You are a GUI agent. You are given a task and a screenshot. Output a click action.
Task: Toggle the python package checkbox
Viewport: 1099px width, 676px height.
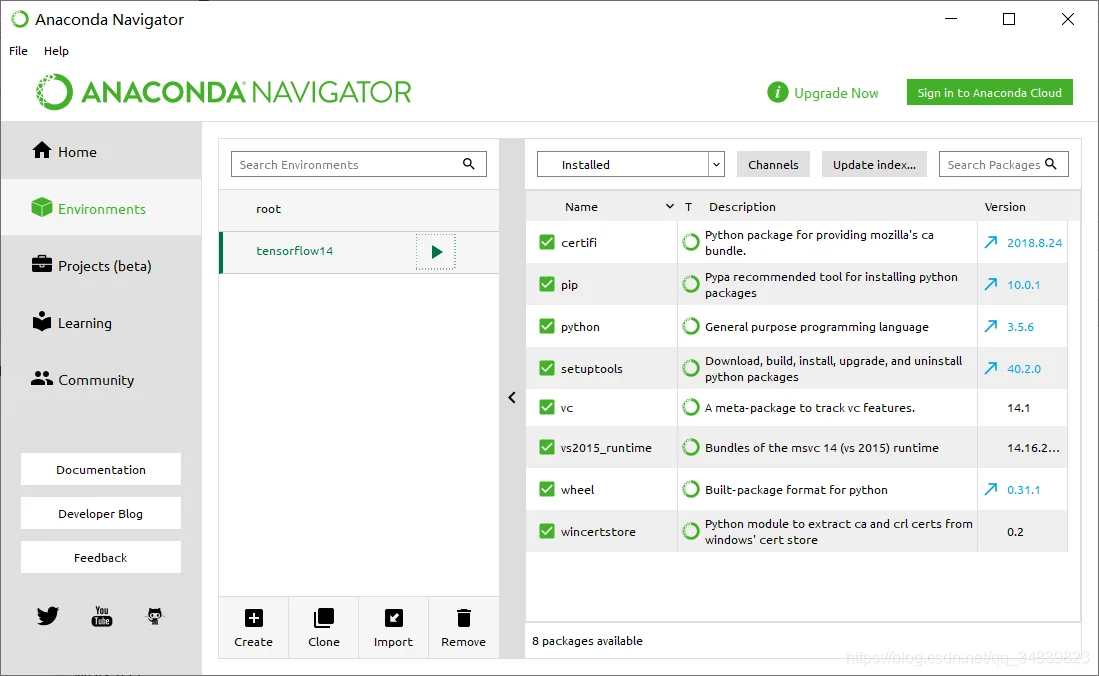coord(547,327)
